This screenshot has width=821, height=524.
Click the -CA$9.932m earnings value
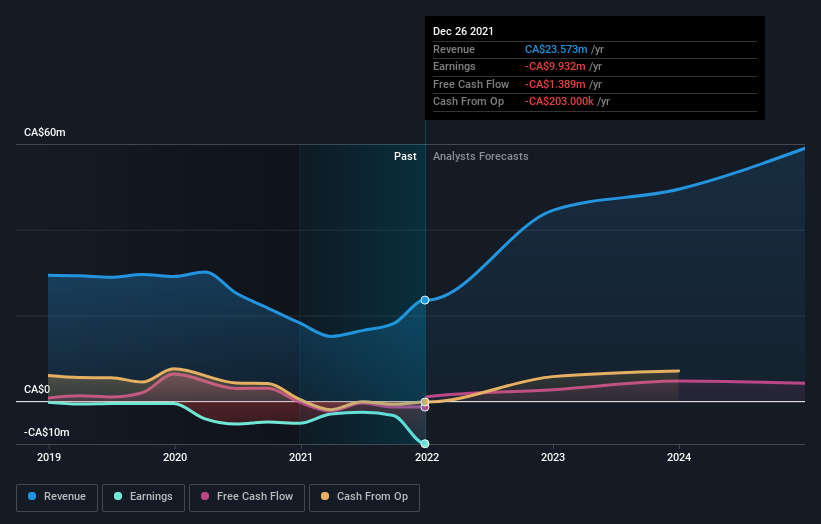point(555,66)
